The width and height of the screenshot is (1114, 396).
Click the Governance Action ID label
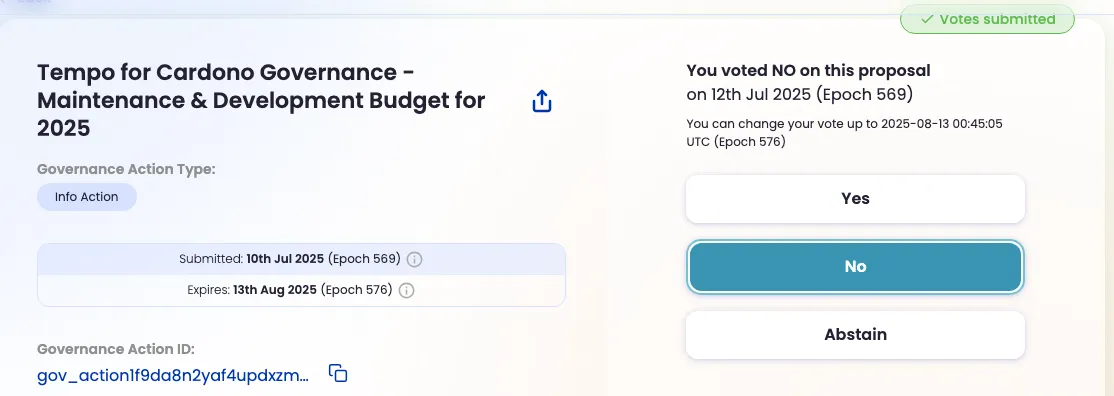click(115, 349)
